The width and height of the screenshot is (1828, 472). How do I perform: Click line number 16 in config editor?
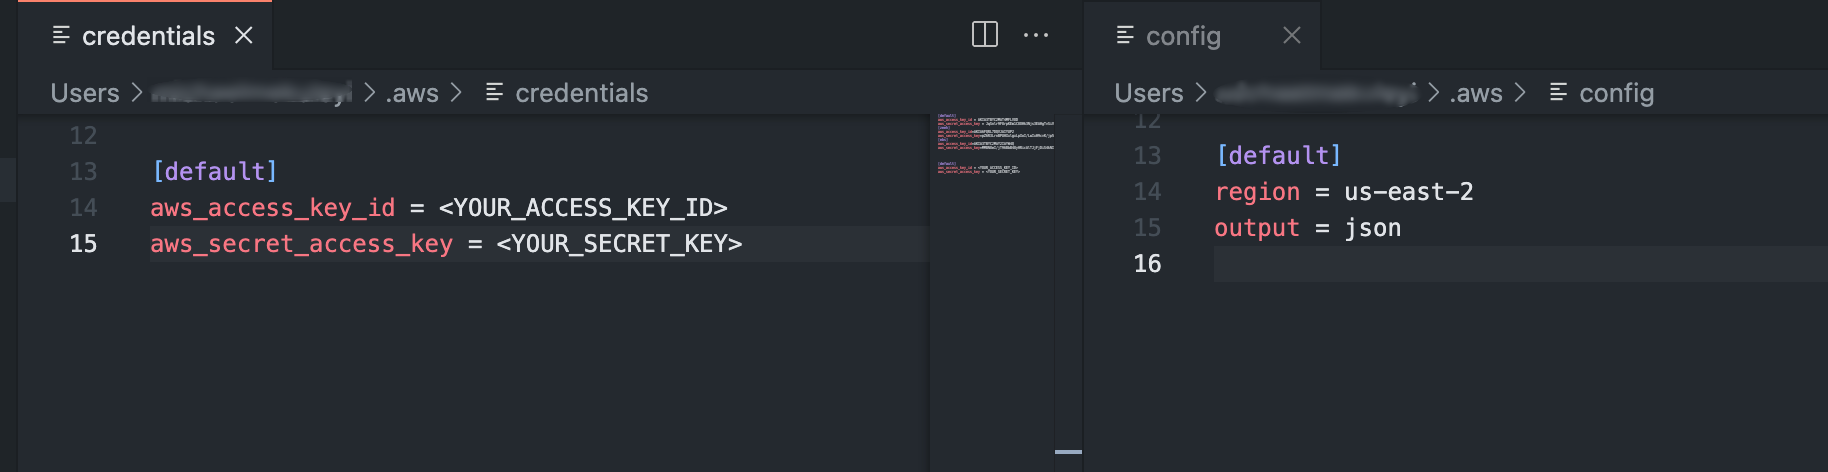[x=1147, y=264]
